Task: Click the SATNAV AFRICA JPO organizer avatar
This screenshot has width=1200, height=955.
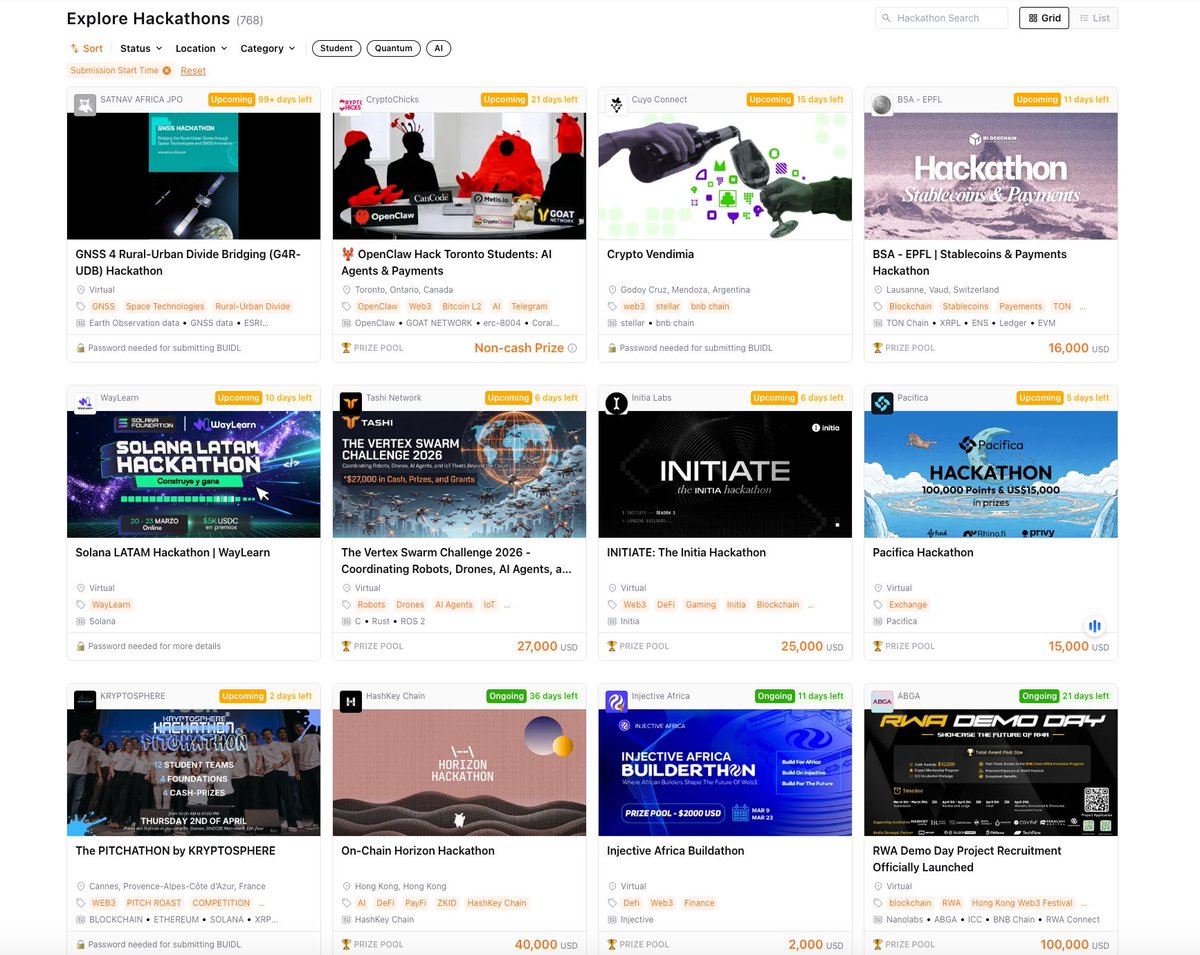Action: tap(85, 104)
